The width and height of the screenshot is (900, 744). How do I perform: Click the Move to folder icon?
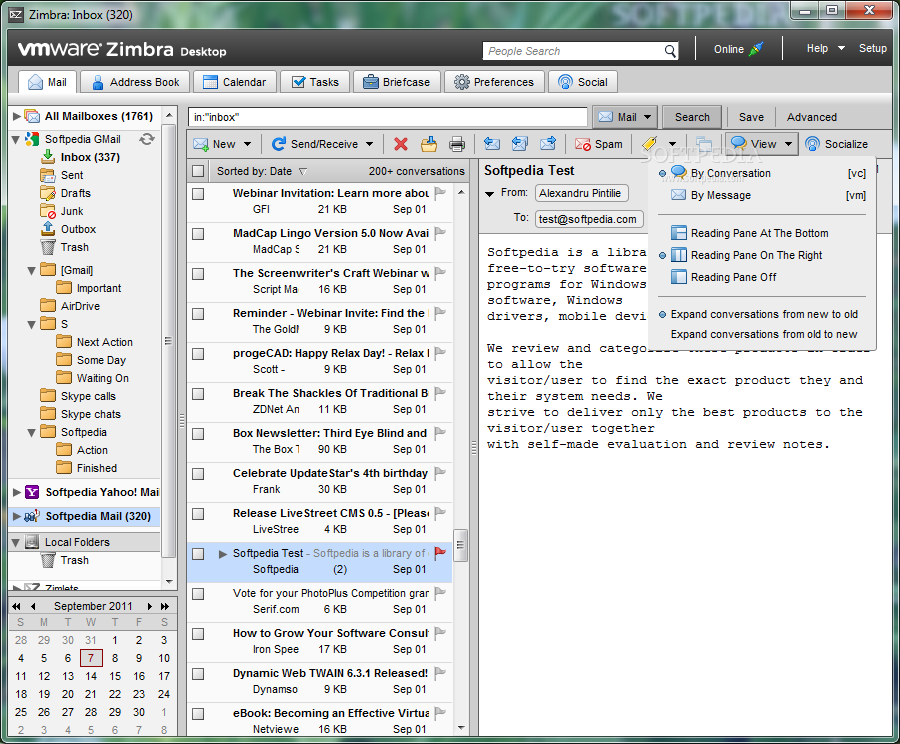coord(429,144)
